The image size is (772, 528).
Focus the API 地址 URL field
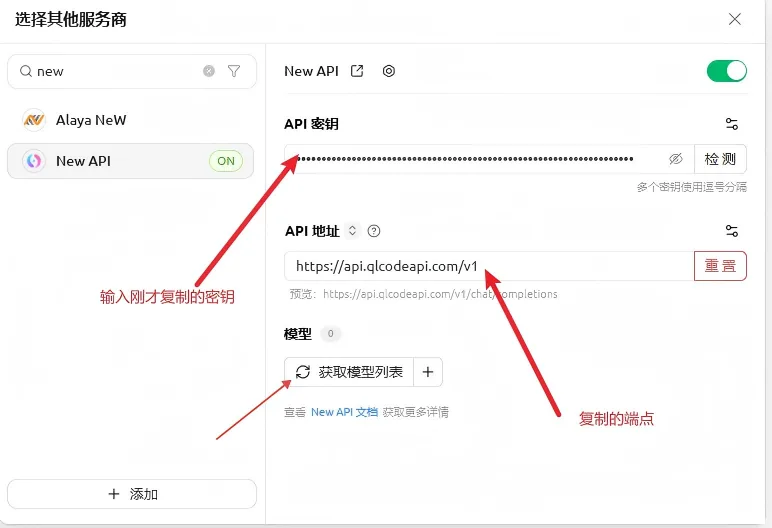[489, 266]
